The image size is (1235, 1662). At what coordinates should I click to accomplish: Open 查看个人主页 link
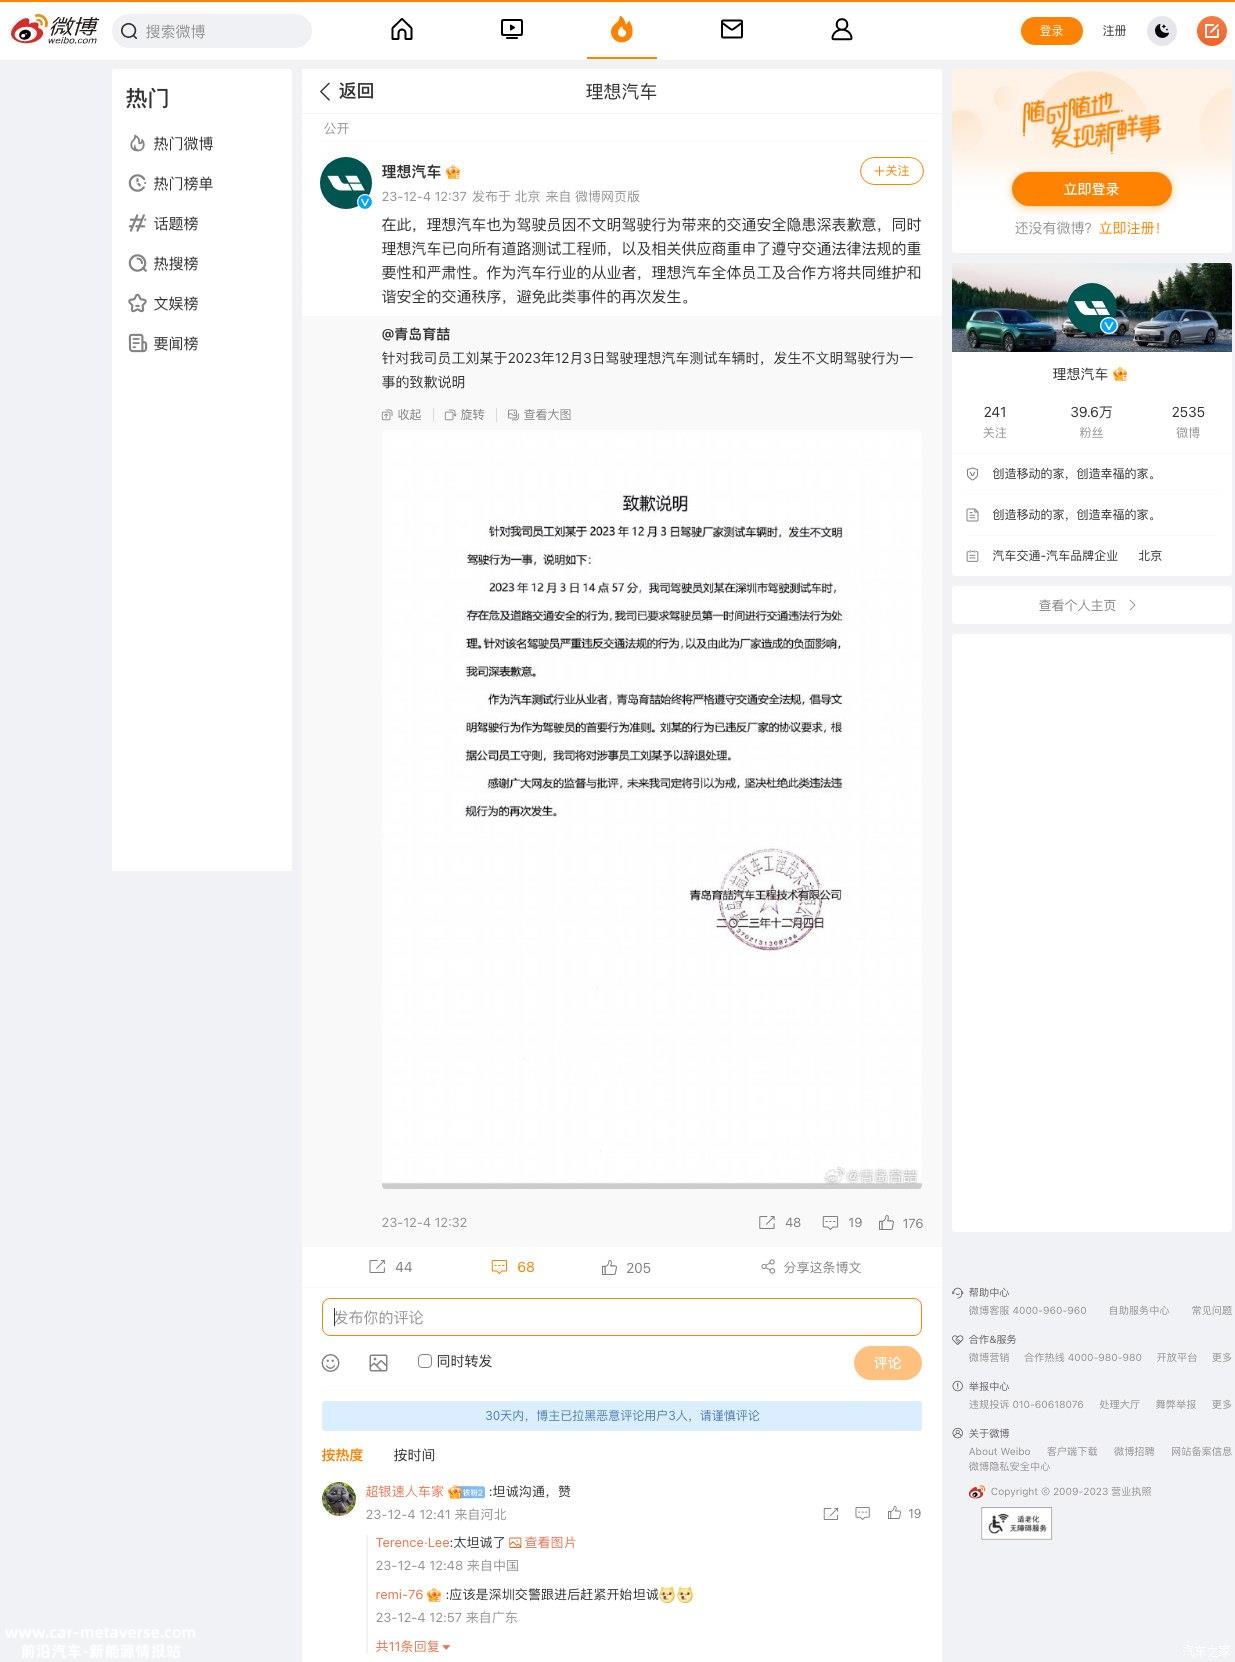(x=1088, y=605)
